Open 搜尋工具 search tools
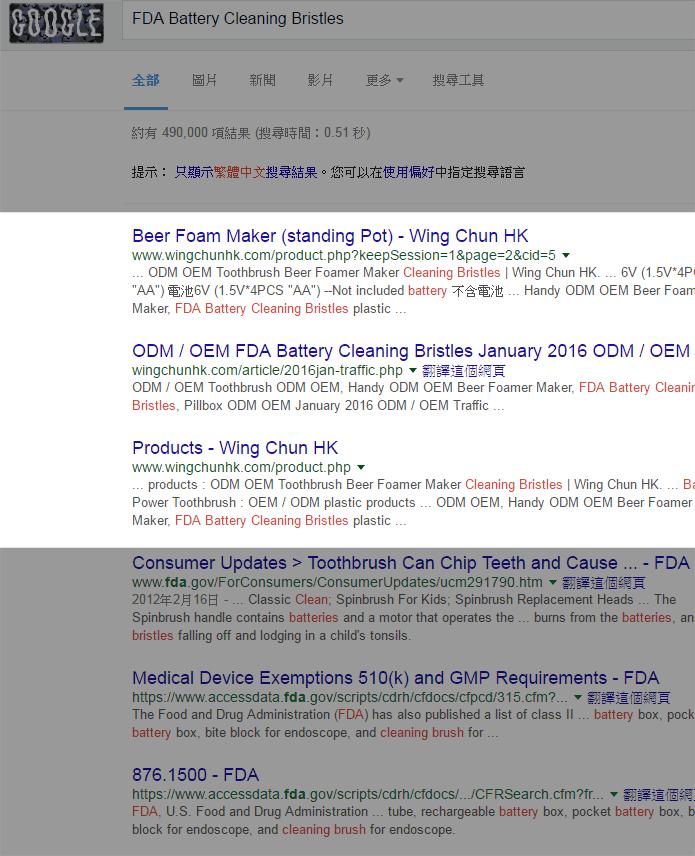This screenshot has height=856, width=695. pyautogui.click(x=458, y=80)
